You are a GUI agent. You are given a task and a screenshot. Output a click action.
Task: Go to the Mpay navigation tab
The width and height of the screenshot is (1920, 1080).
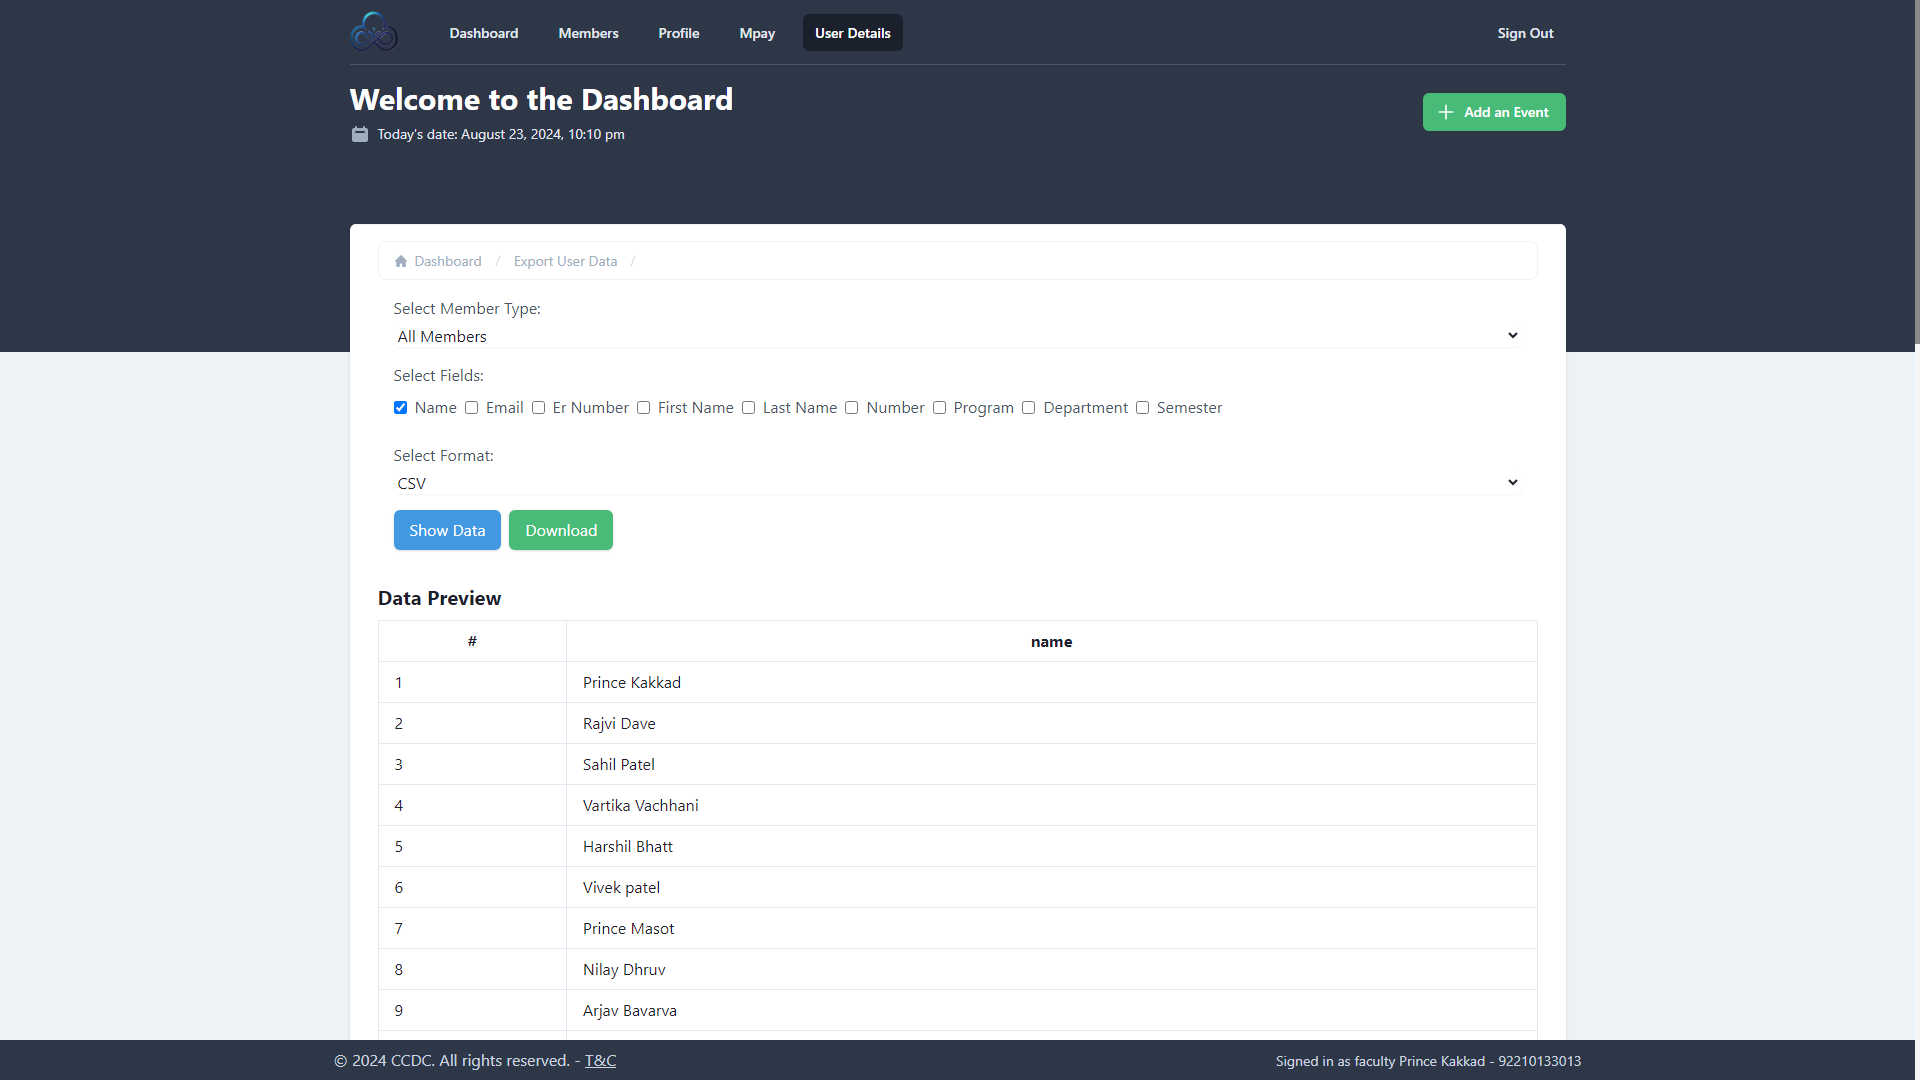click(757, 33)
